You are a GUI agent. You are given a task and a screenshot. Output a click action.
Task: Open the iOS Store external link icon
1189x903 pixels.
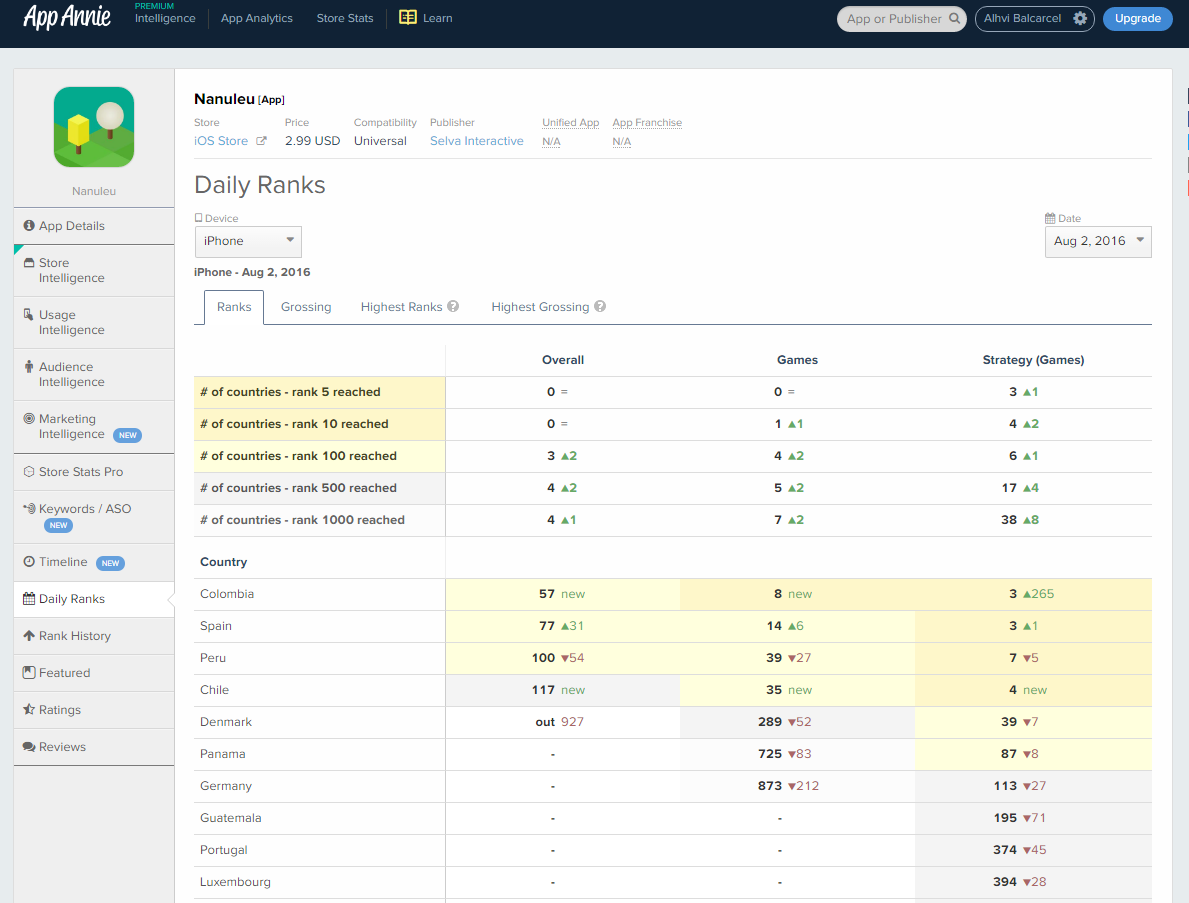261,141
